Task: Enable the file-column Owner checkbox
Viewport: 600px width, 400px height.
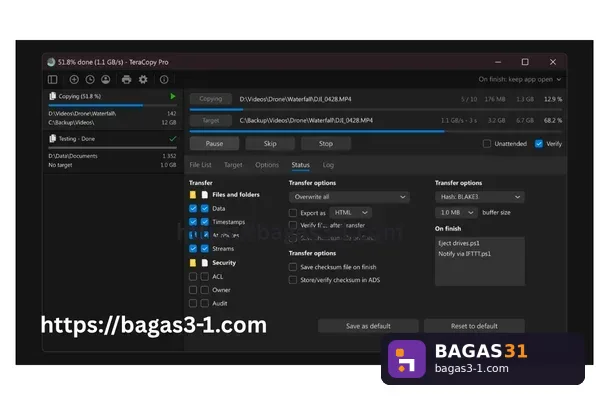Action: point(205,290)
